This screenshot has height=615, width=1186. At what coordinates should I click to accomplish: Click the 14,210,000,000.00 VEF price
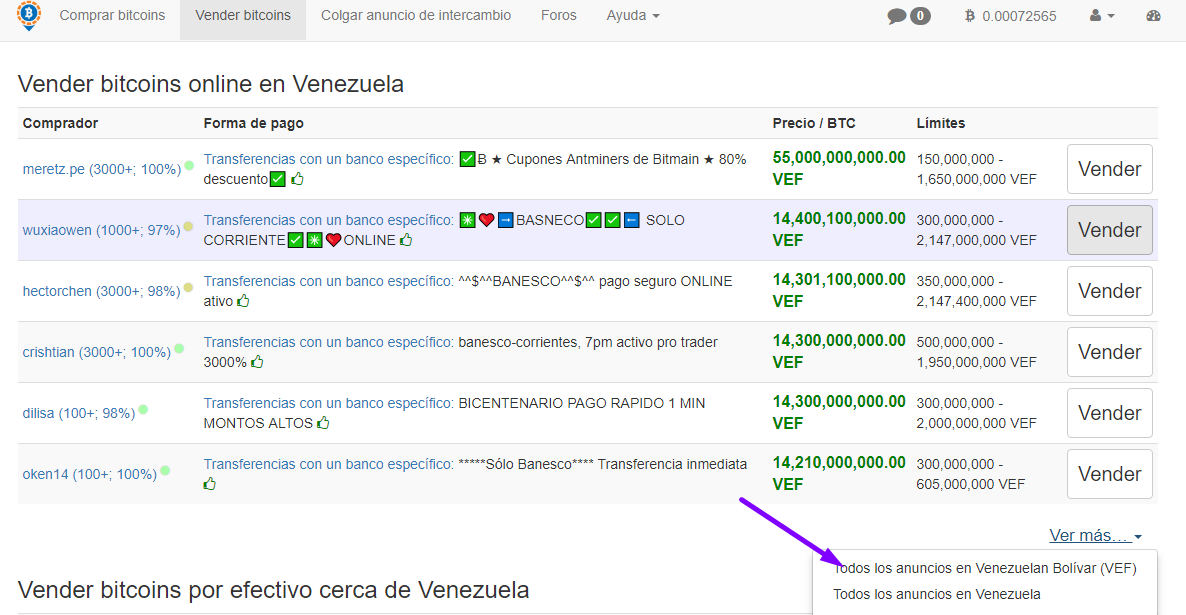[839, 474]
